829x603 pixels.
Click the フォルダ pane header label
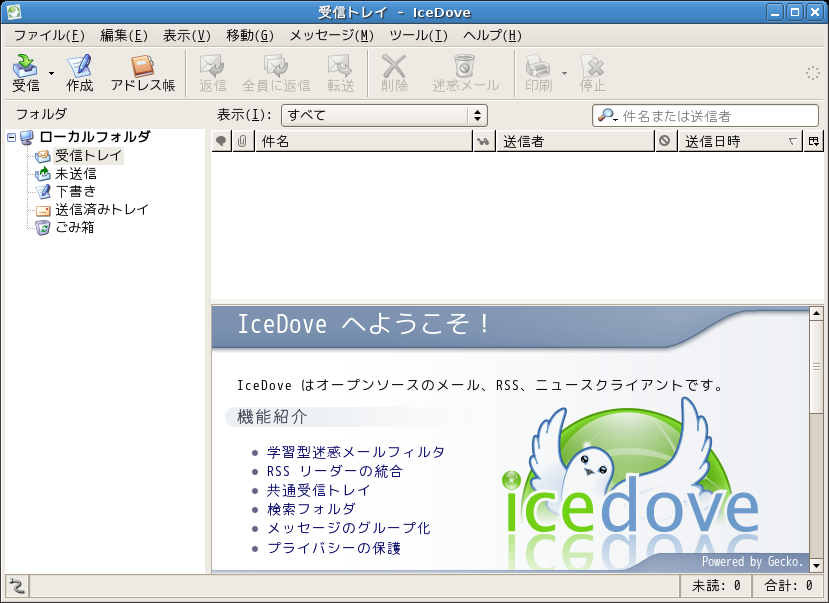[x=41, y=114]
